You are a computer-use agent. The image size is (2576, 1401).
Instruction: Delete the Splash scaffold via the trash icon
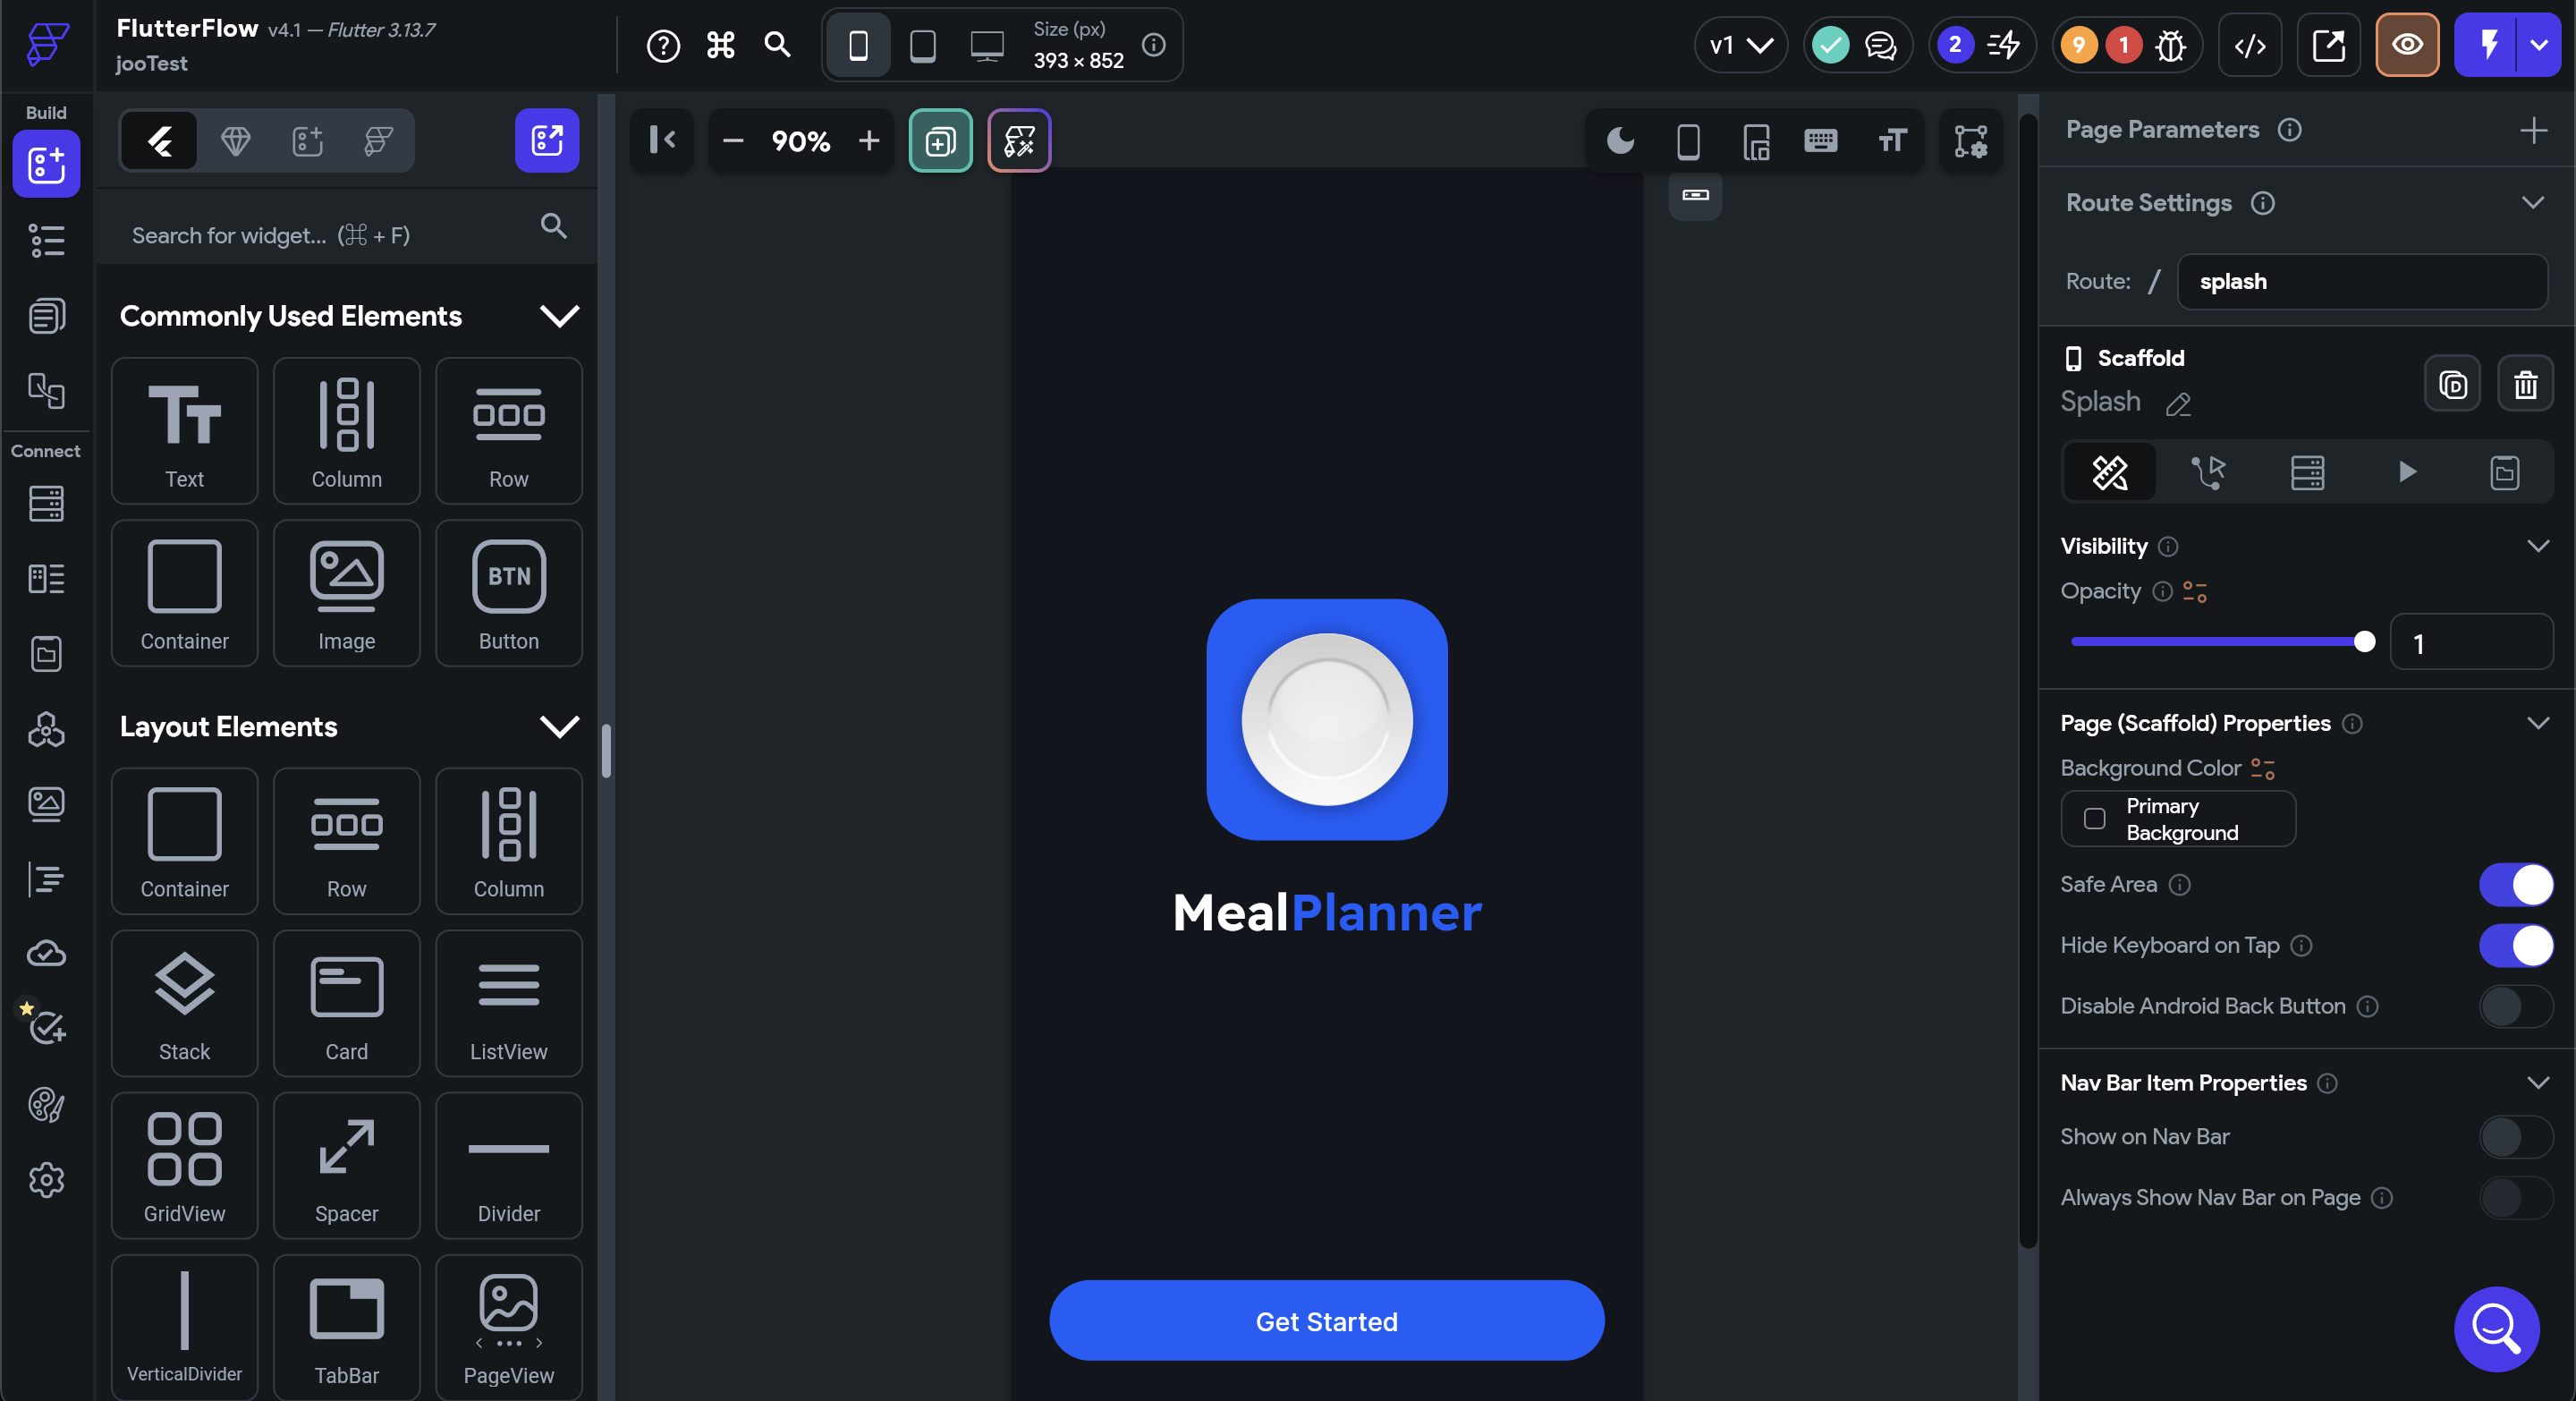coord(2525,384)
